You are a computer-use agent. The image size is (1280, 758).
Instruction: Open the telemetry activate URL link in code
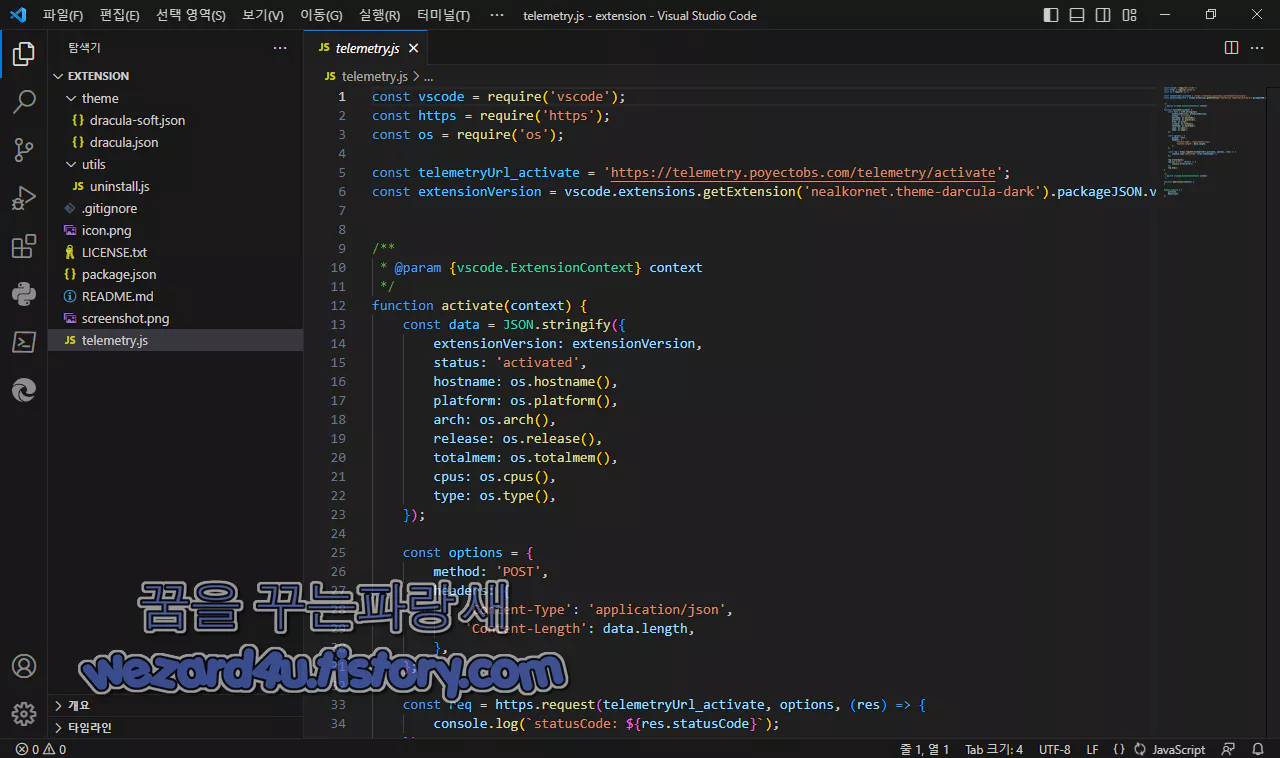coord(803,172)
